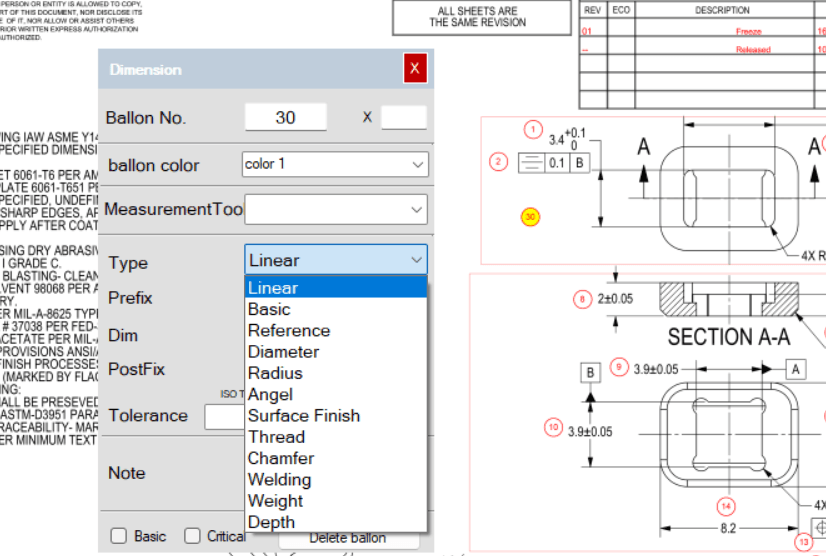826x556 pixels.
Task: Collapse the Type combo box showing Linear
Action: 336,260
